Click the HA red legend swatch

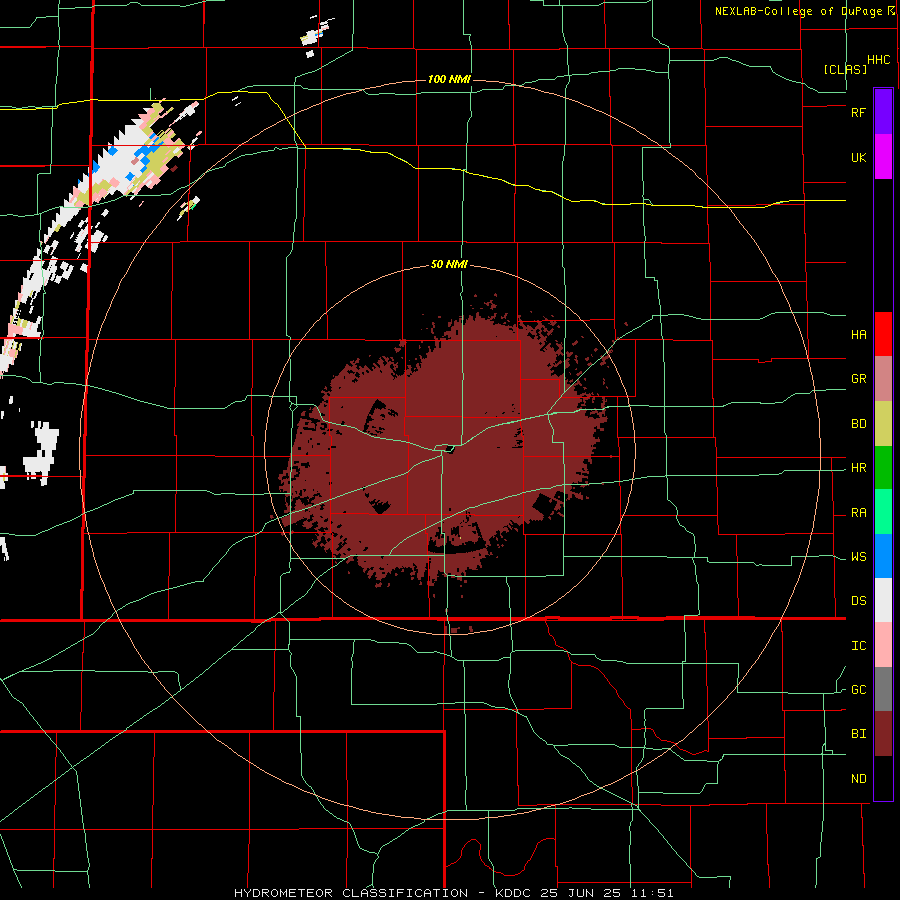point(883,334)
